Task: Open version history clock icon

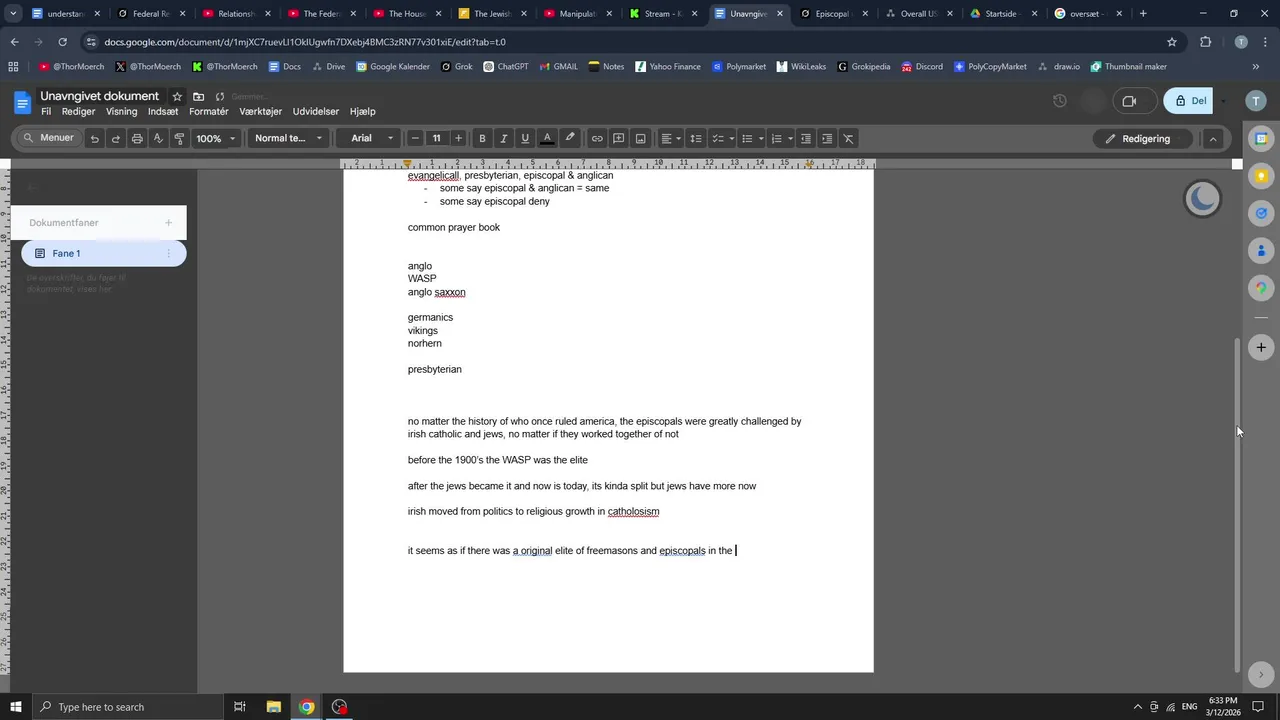Action: click(1060, 101)
